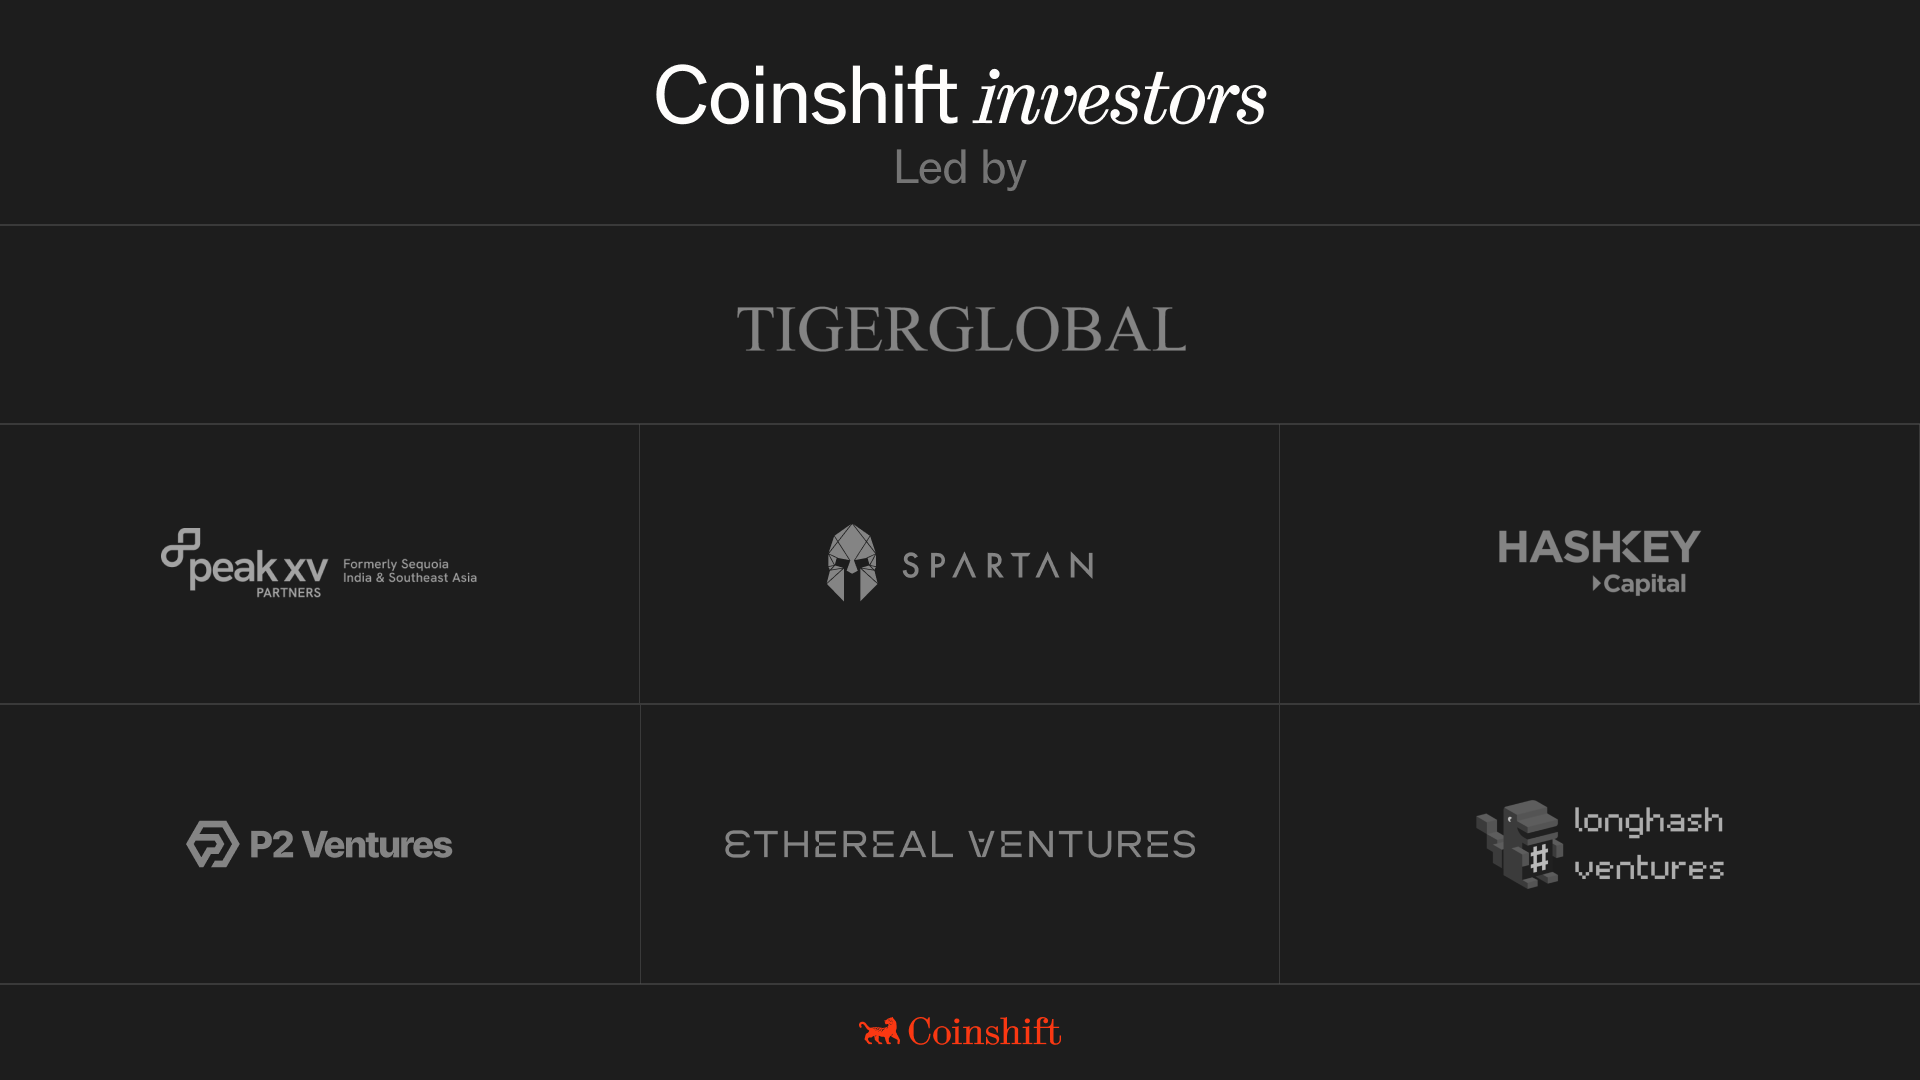The height and width of the screenshot is (1080, 1920).
Task: Click the peak xv wordmark
Action: click(x=258, y=568)
